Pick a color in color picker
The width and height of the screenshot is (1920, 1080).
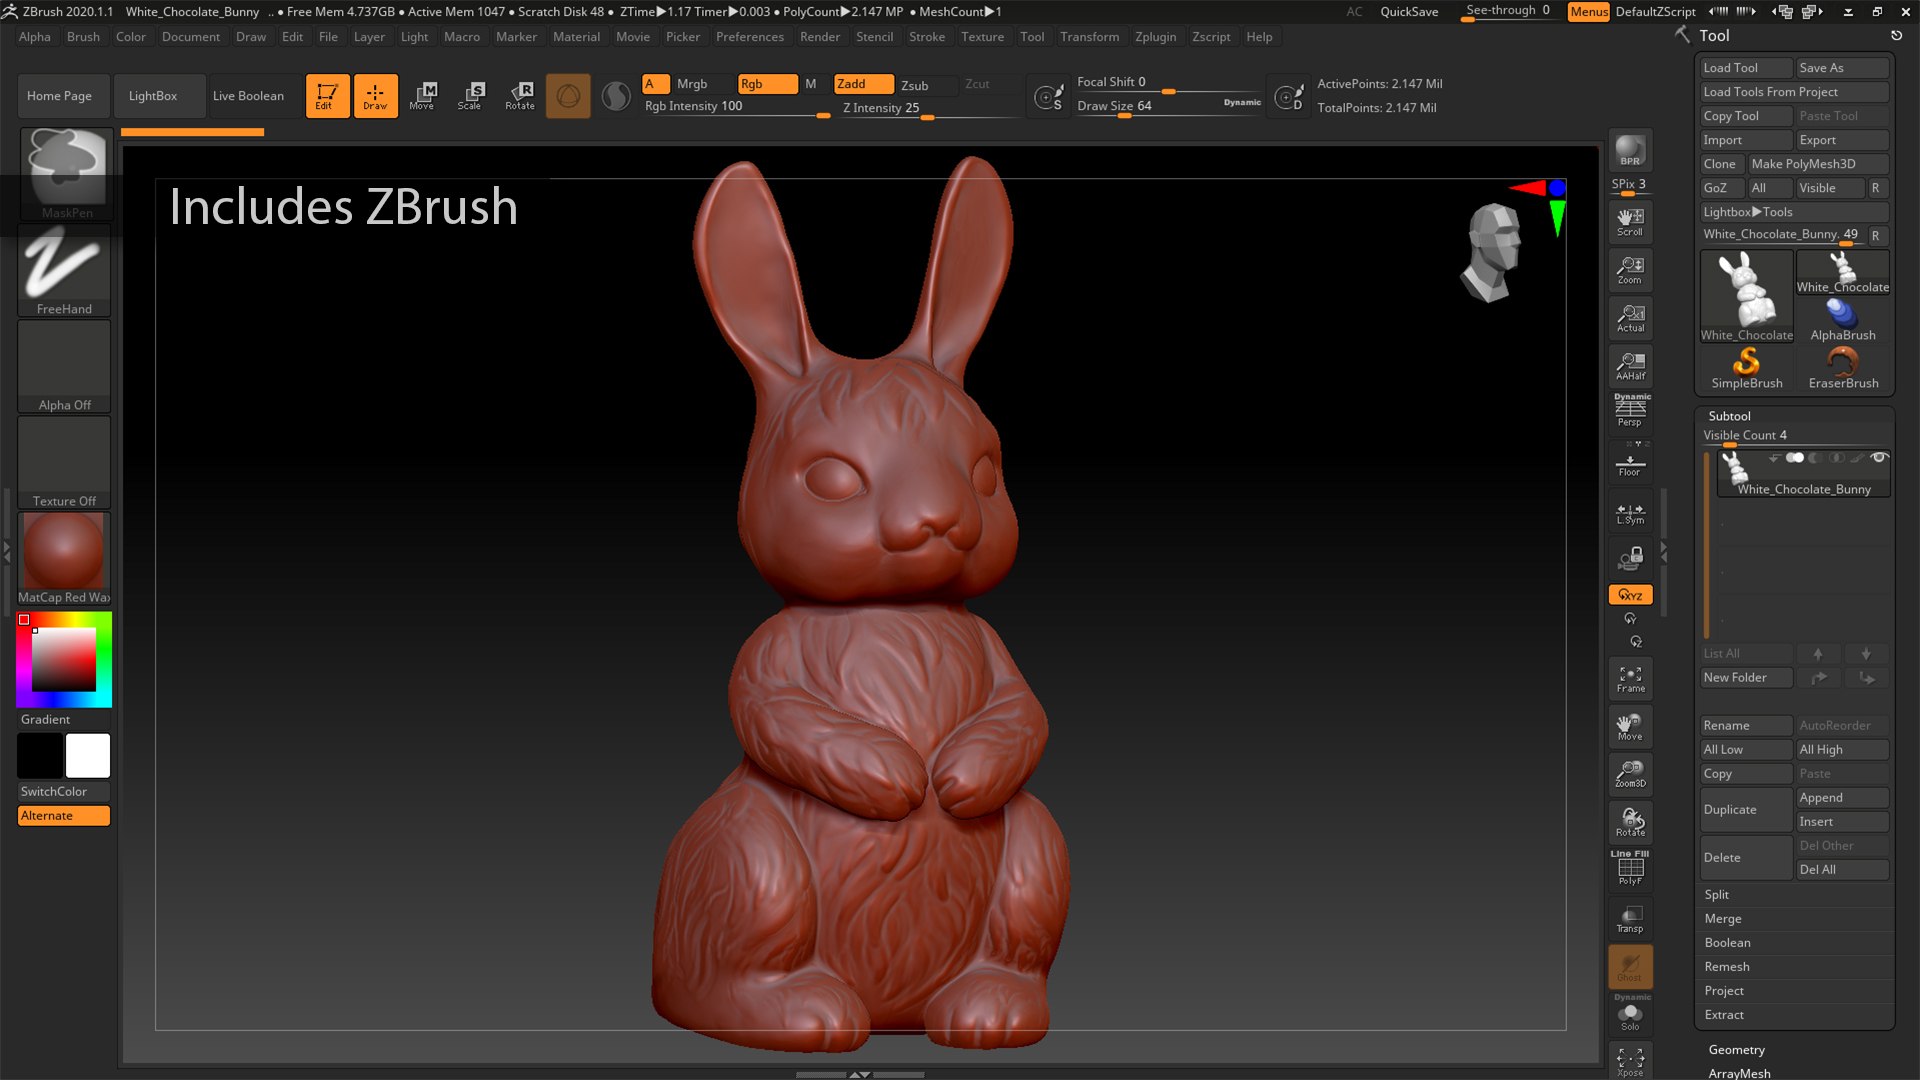pyautogui.click(x=64, y=660)
